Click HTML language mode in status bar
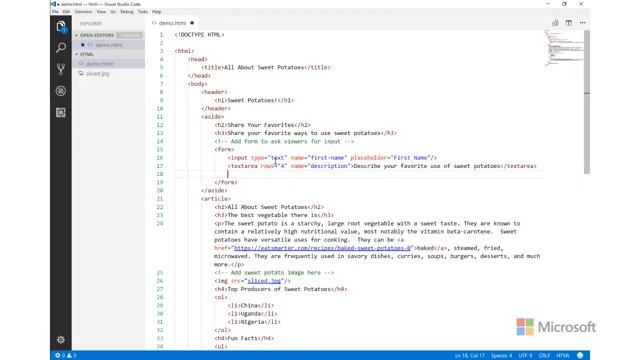This screenshot has height=360, width=640. pos(563,356)
